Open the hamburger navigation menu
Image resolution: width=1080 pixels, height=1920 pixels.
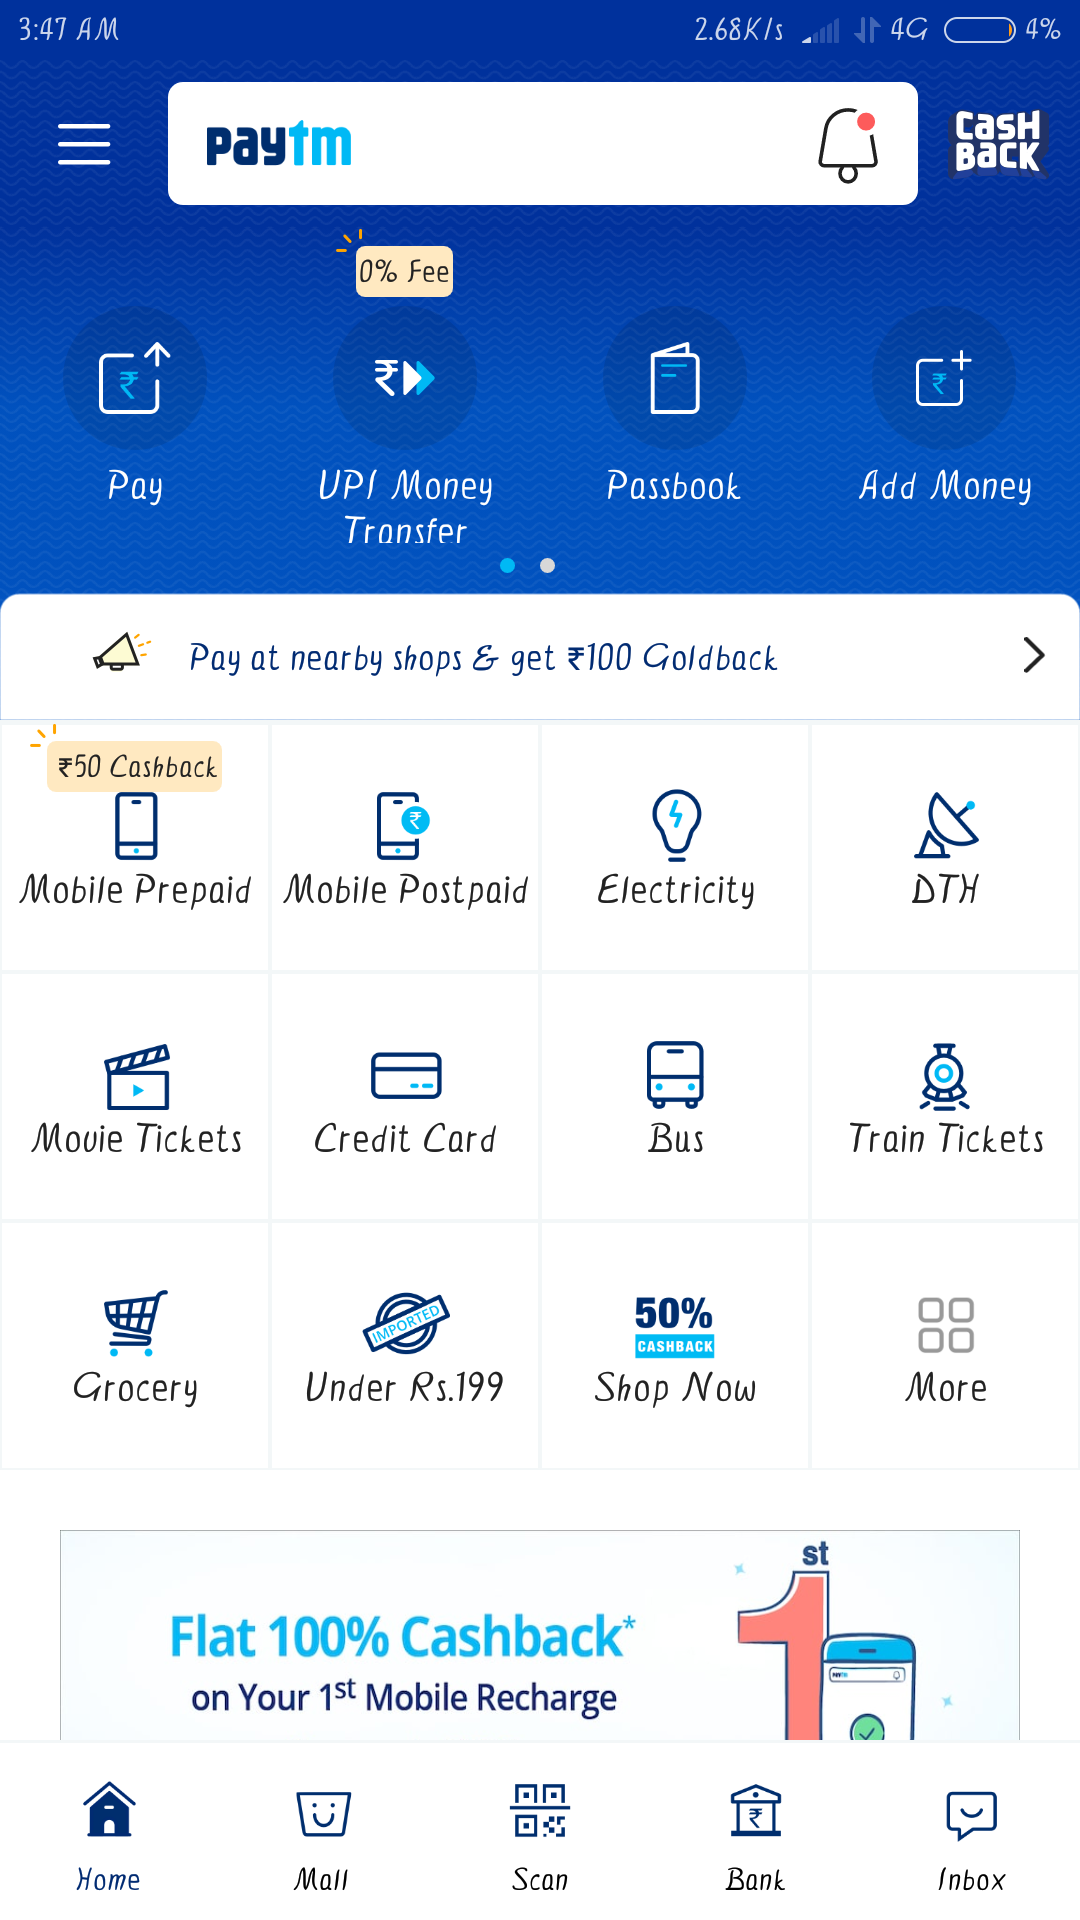[x=84, y=144]
